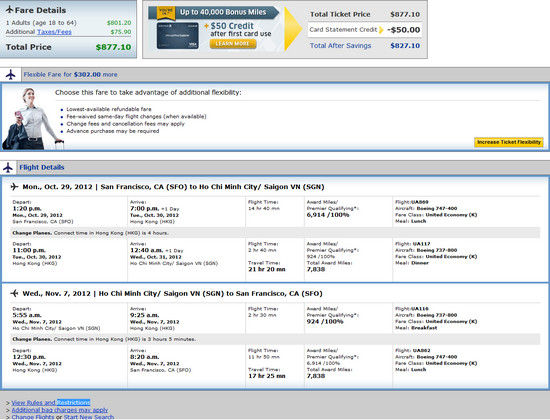
Task: Click the traveler woman image in flexible fare
Action: (x=33, y=119)
